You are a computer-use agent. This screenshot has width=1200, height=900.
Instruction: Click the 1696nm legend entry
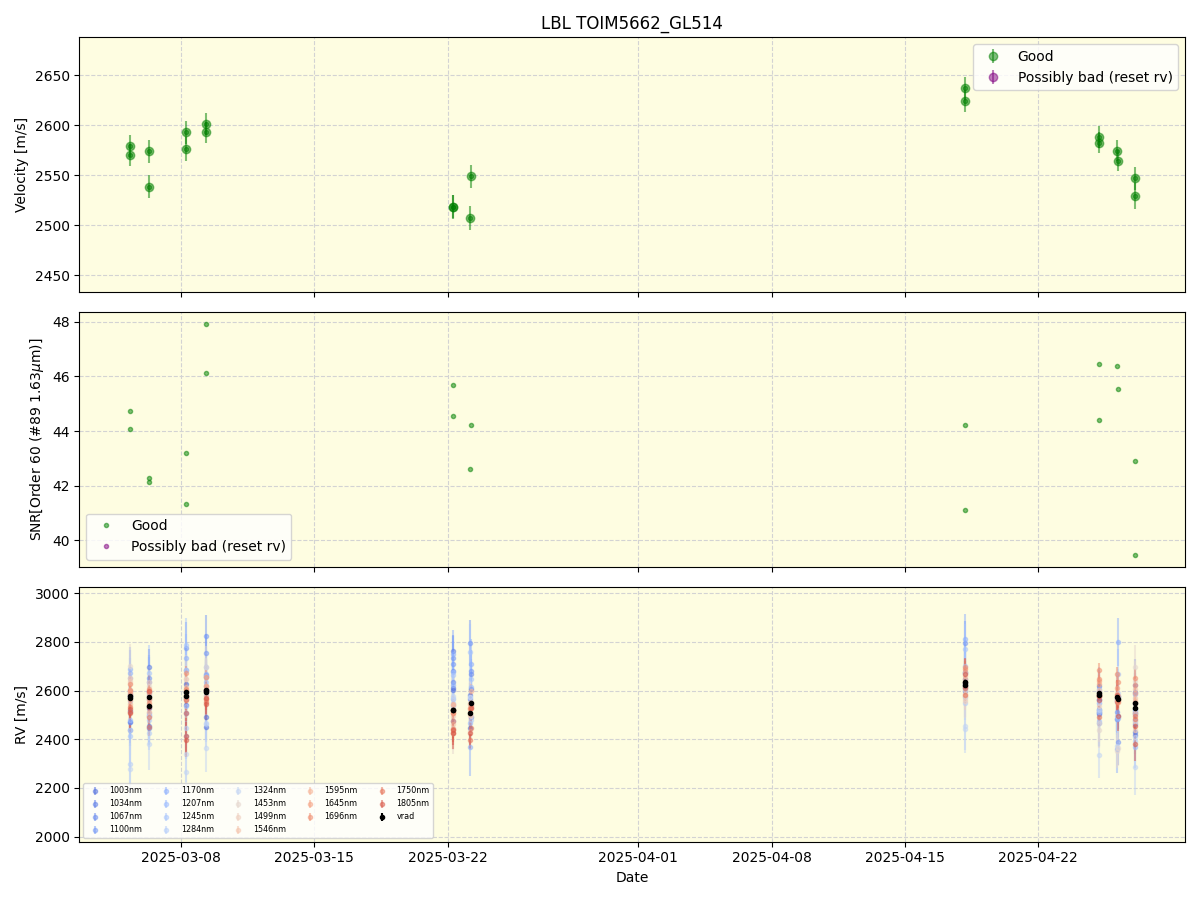[333, 816]
